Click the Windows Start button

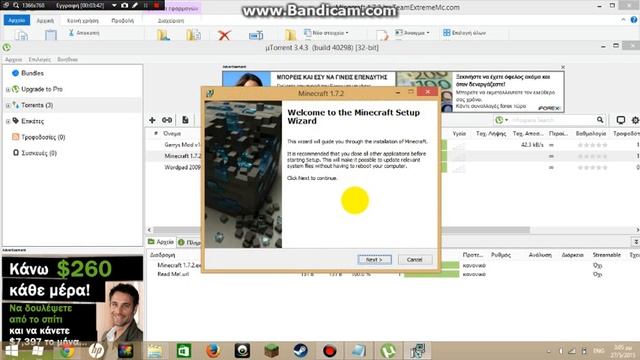(11, 351)
